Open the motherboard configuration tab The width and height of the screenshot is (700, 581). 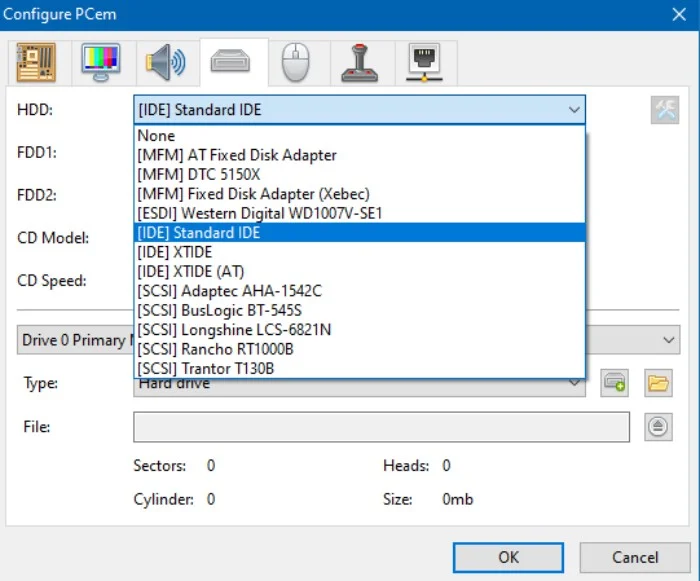pyautogui.click(x=37, y=63)
